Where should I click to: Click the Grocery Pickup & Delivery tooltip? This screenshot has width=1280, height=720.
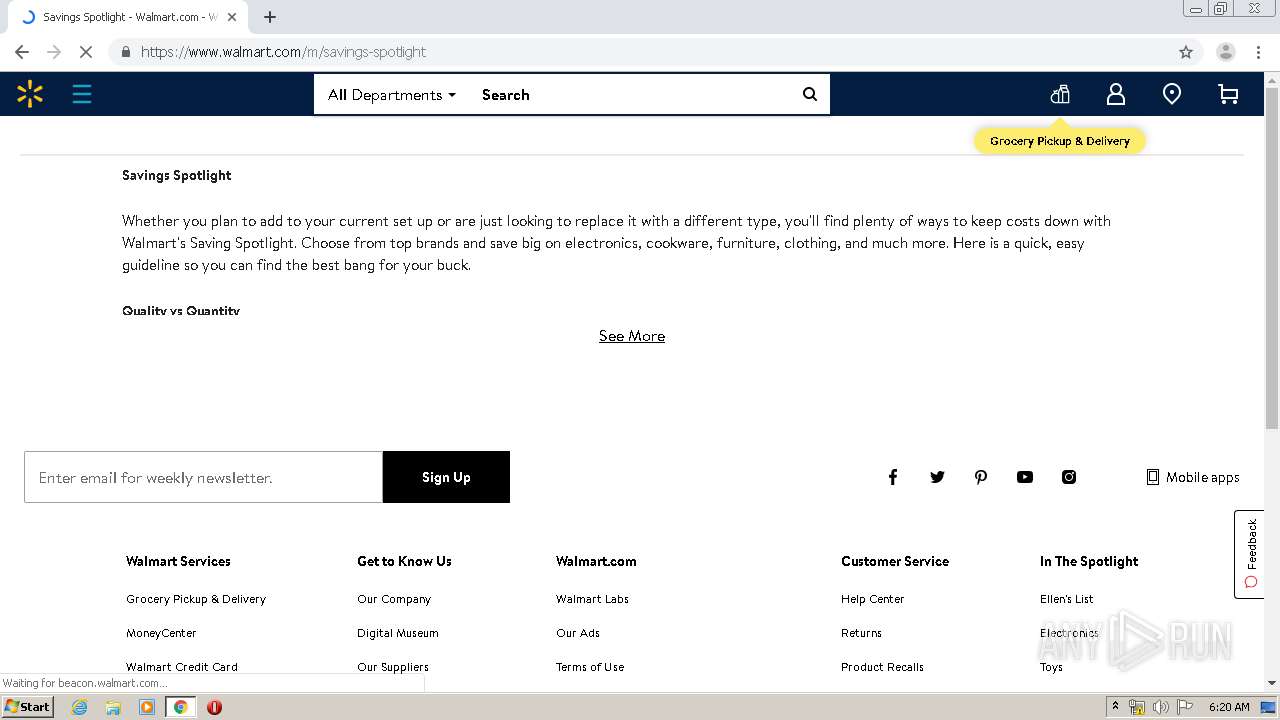[1060, 141]
